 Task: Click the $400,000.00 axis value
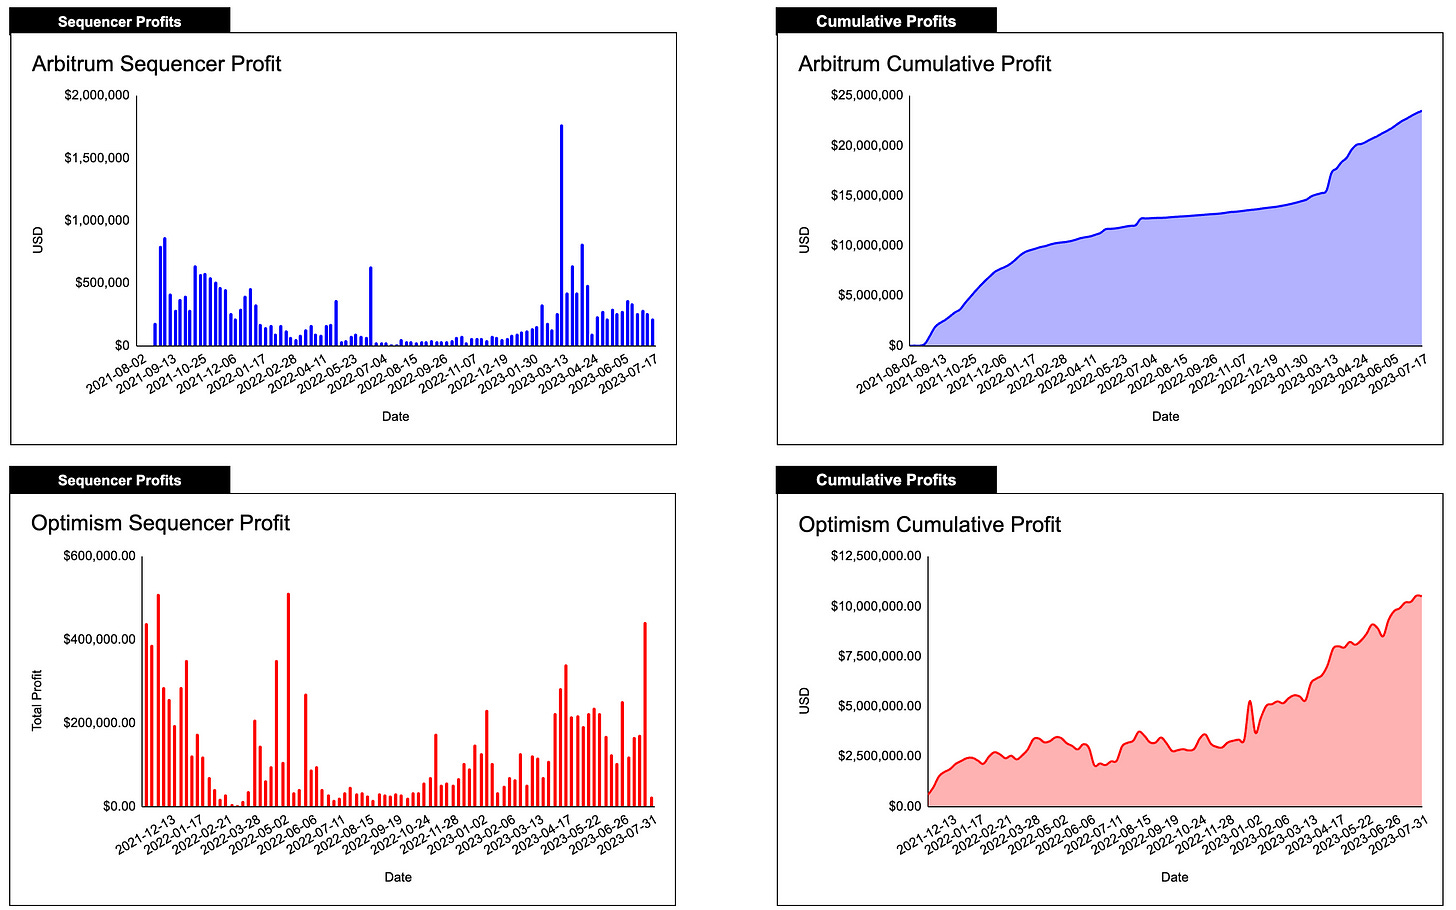pyautogui.click(x=99, y=639)
